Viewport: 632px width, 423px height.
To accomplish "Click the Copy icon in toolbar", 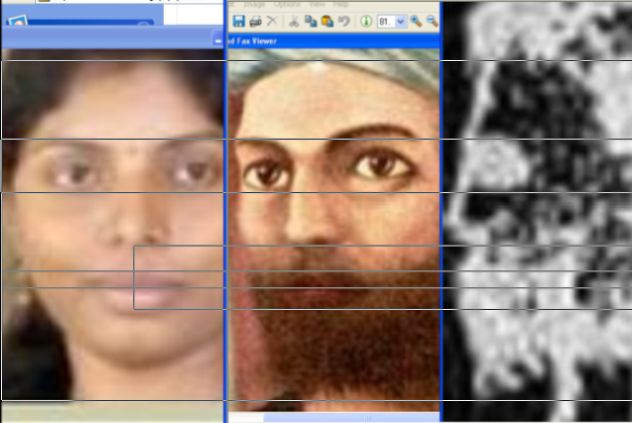I will 310,21.
